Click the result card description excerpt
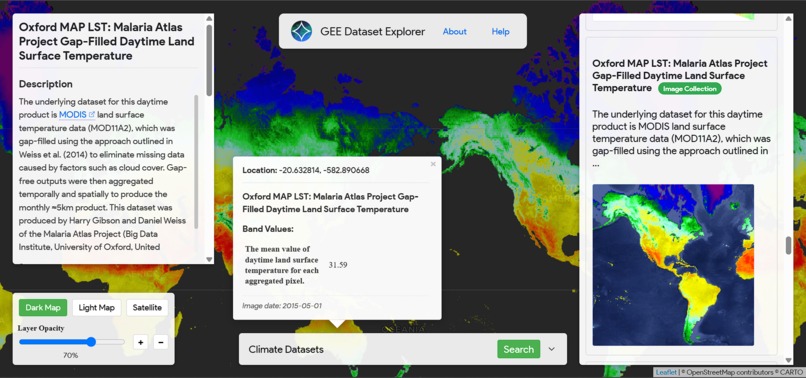This screenshot has height=378, width=806. pos(681,139)
